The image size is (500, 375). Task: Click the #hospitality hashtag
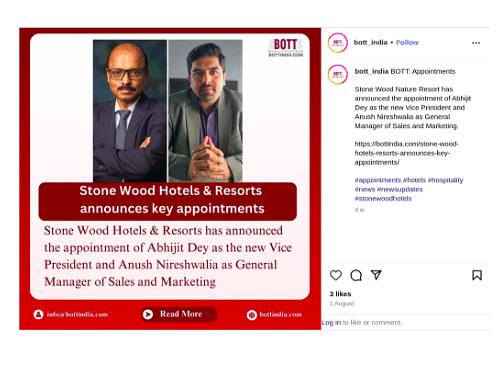pos(445,180)
